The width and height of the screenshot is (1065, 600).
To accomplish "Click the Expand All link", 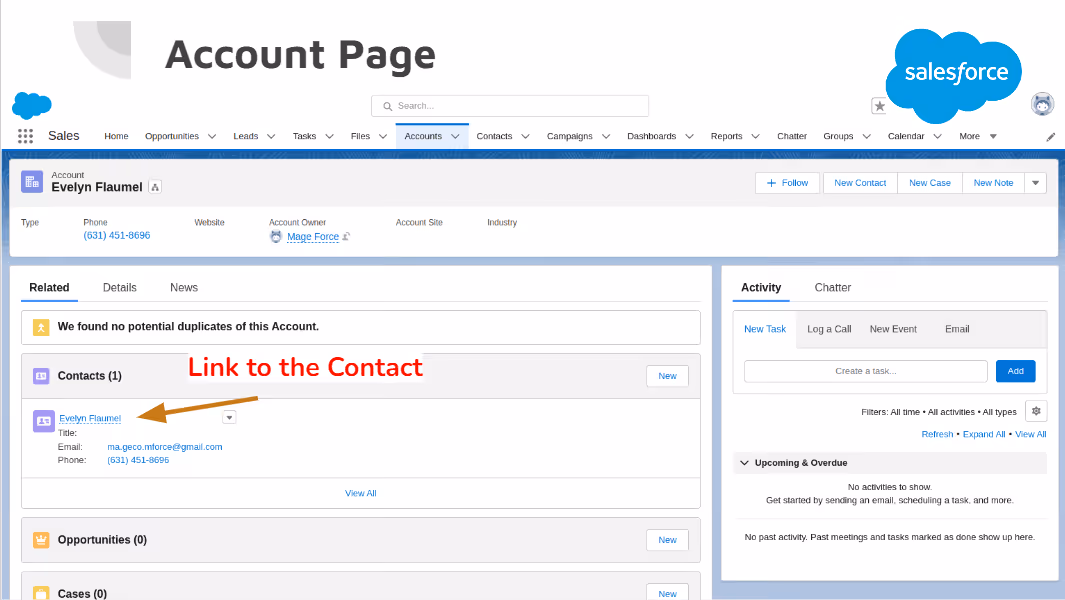I will click(983, 434).
